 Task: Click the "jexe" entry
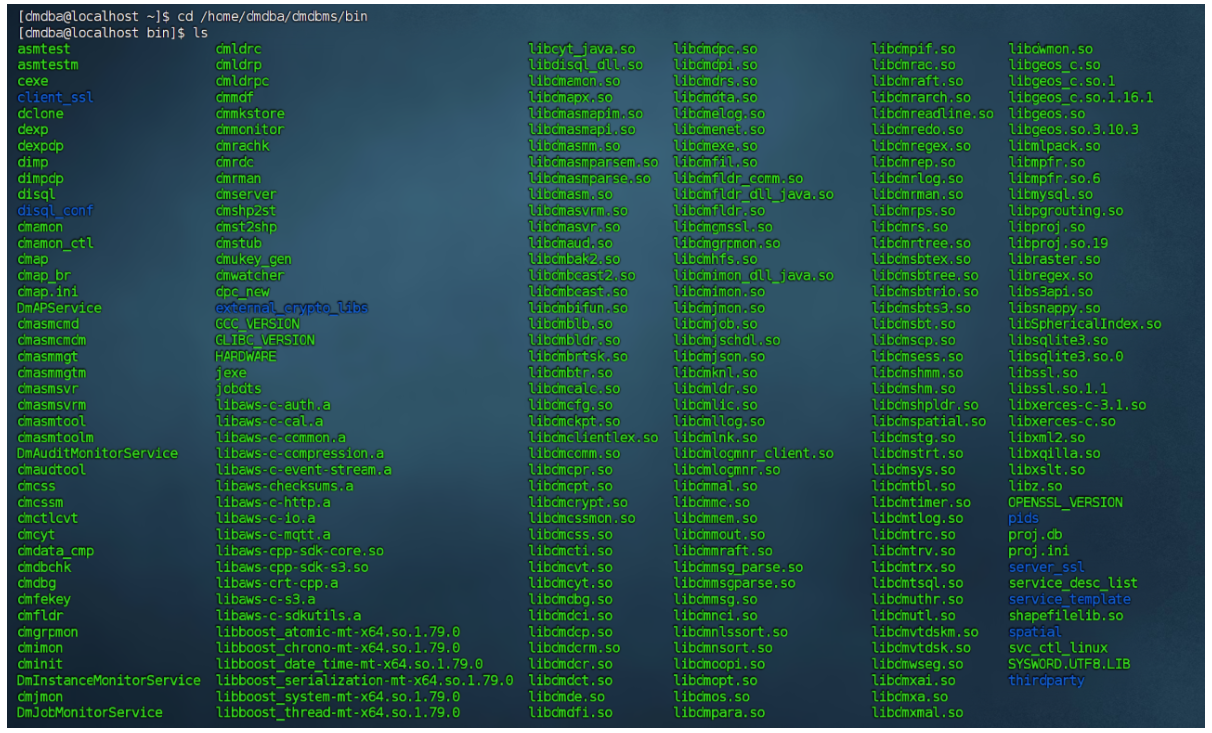231,372
